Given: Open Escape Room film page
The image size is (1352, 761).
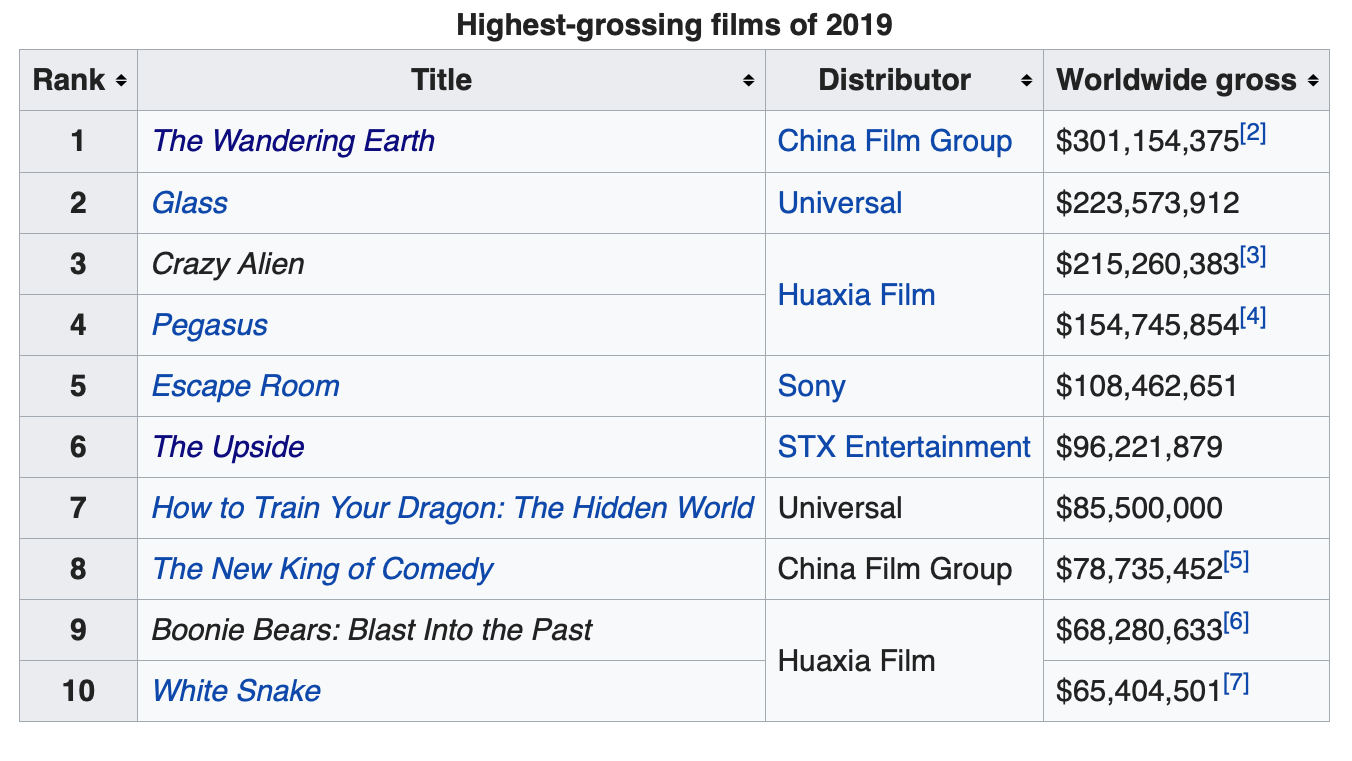Looking at the screenshot, I should point(245,386).
